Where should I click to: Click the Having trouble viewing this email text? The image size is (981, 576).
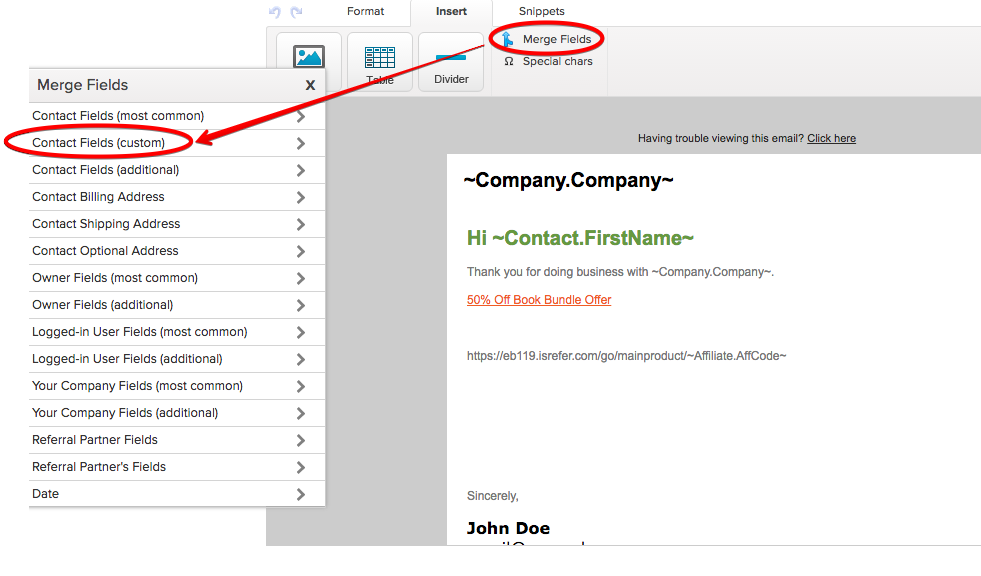[x=721, y=138]
